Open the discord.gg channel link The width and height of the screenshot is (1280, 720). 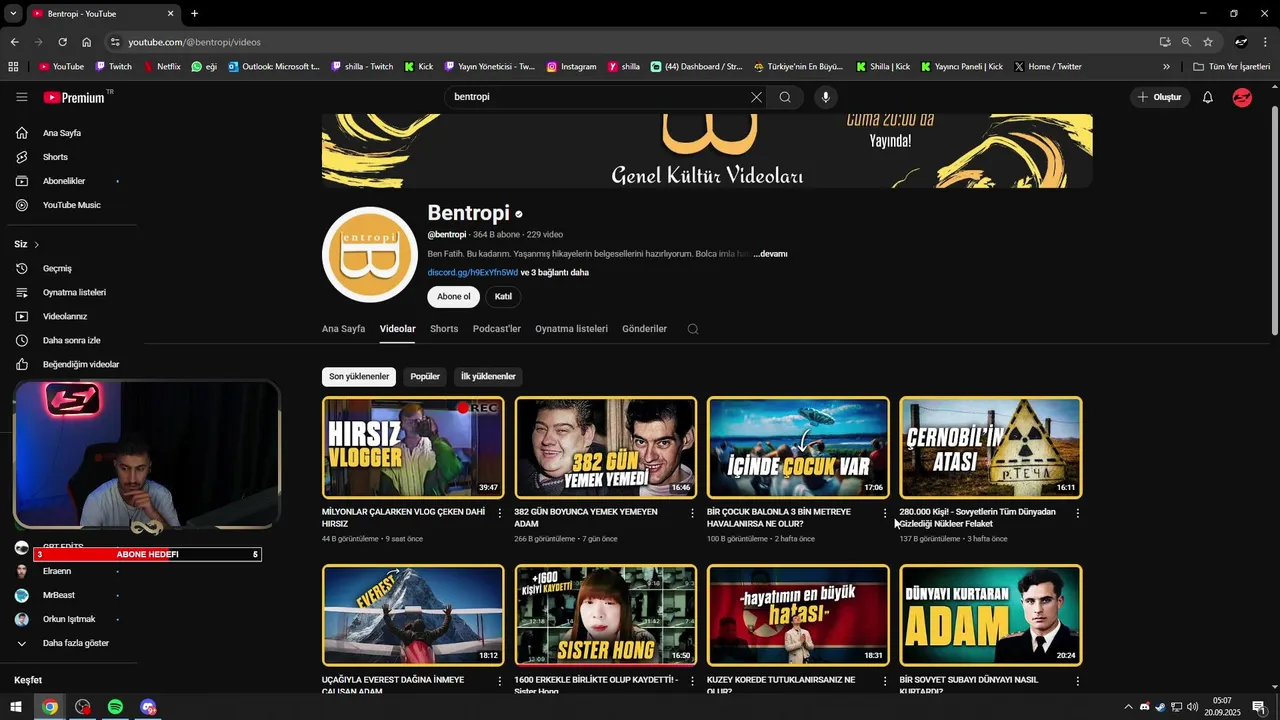472,273
